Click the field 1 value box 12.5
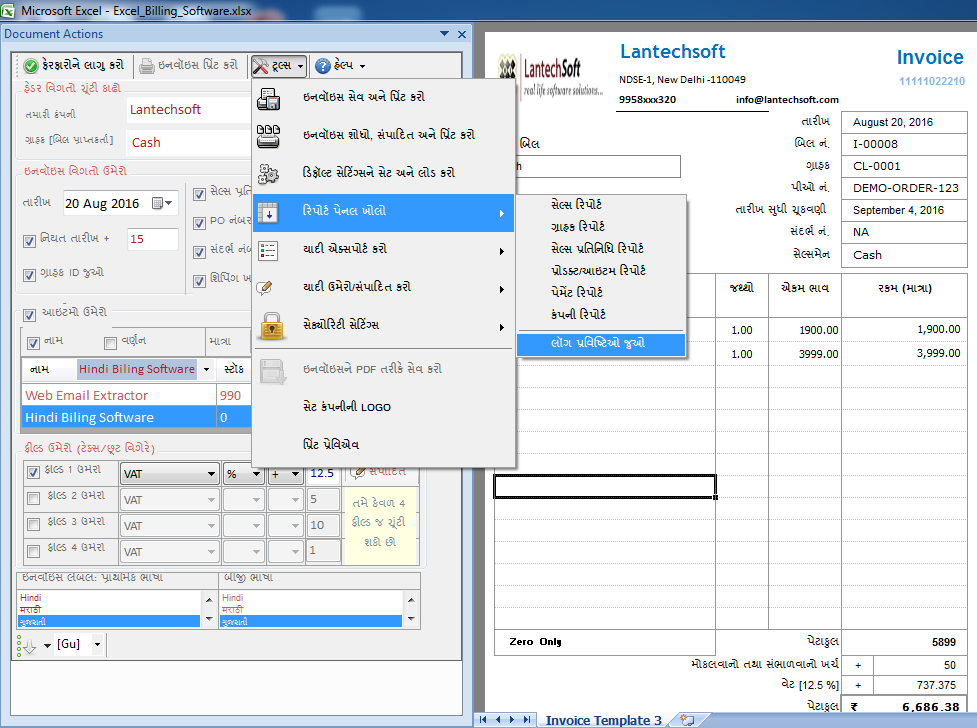This screenshot has height=728, width=977. click(x=323, y=474)
